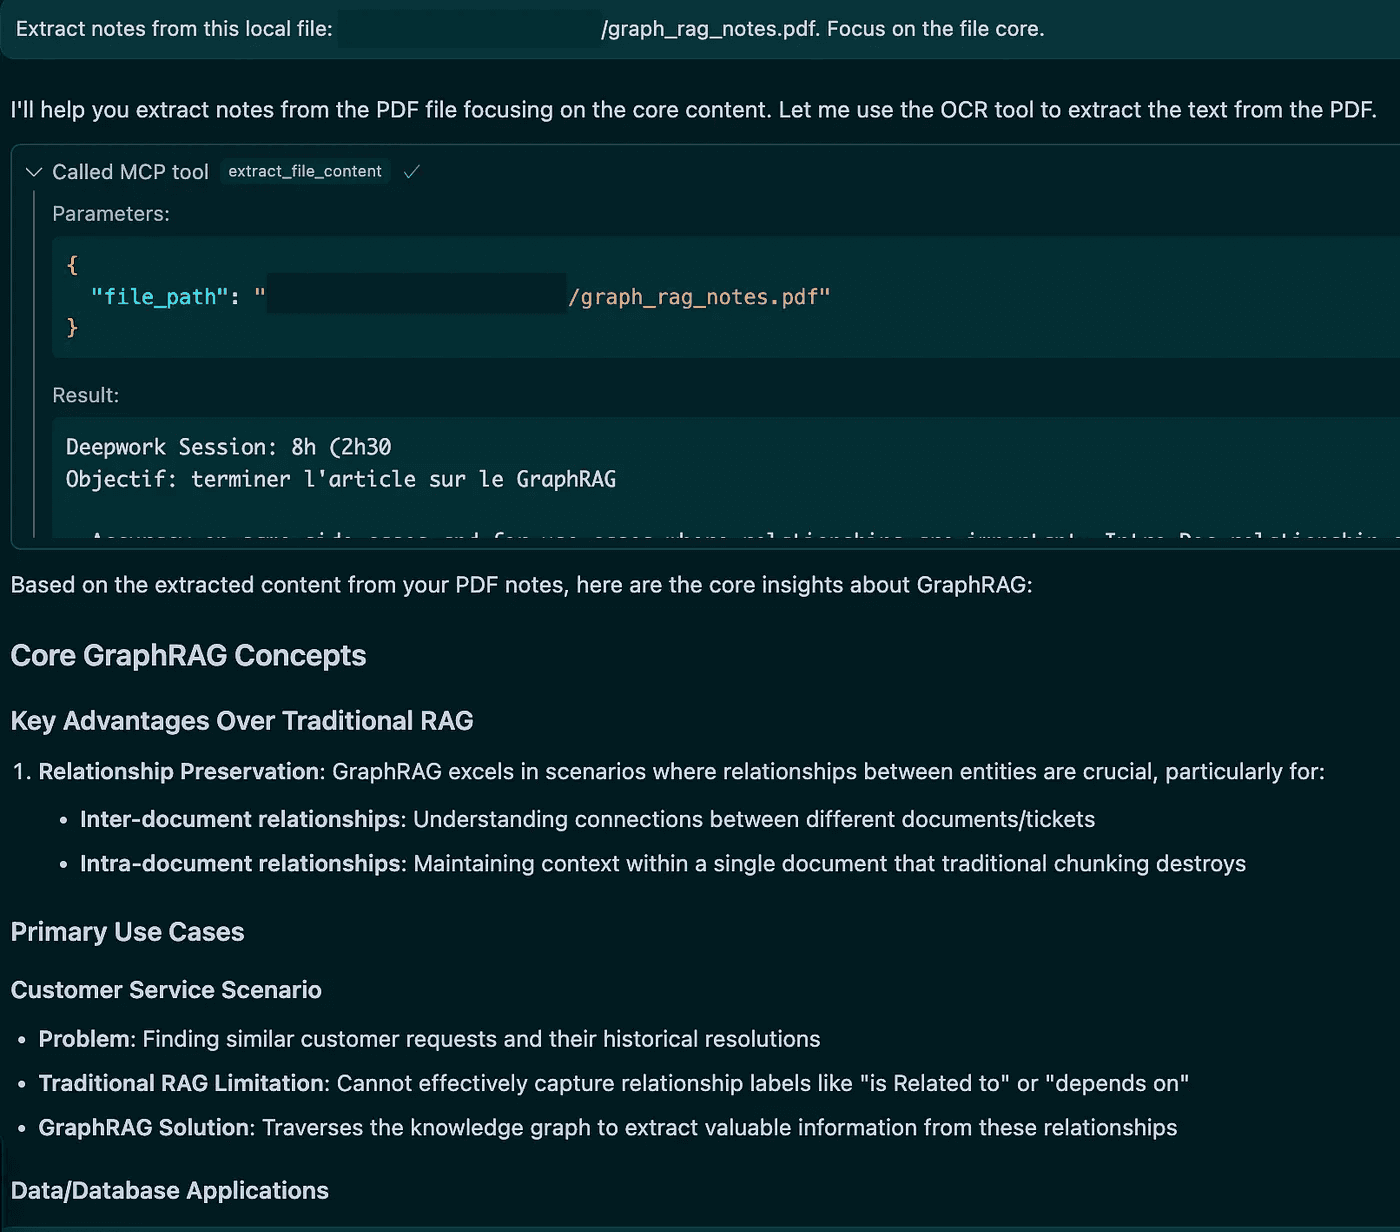Viewport: 1400px width, 1232px height.
Task: Click the "Data/Database Applications" subheading
Action: point(169,1190)
